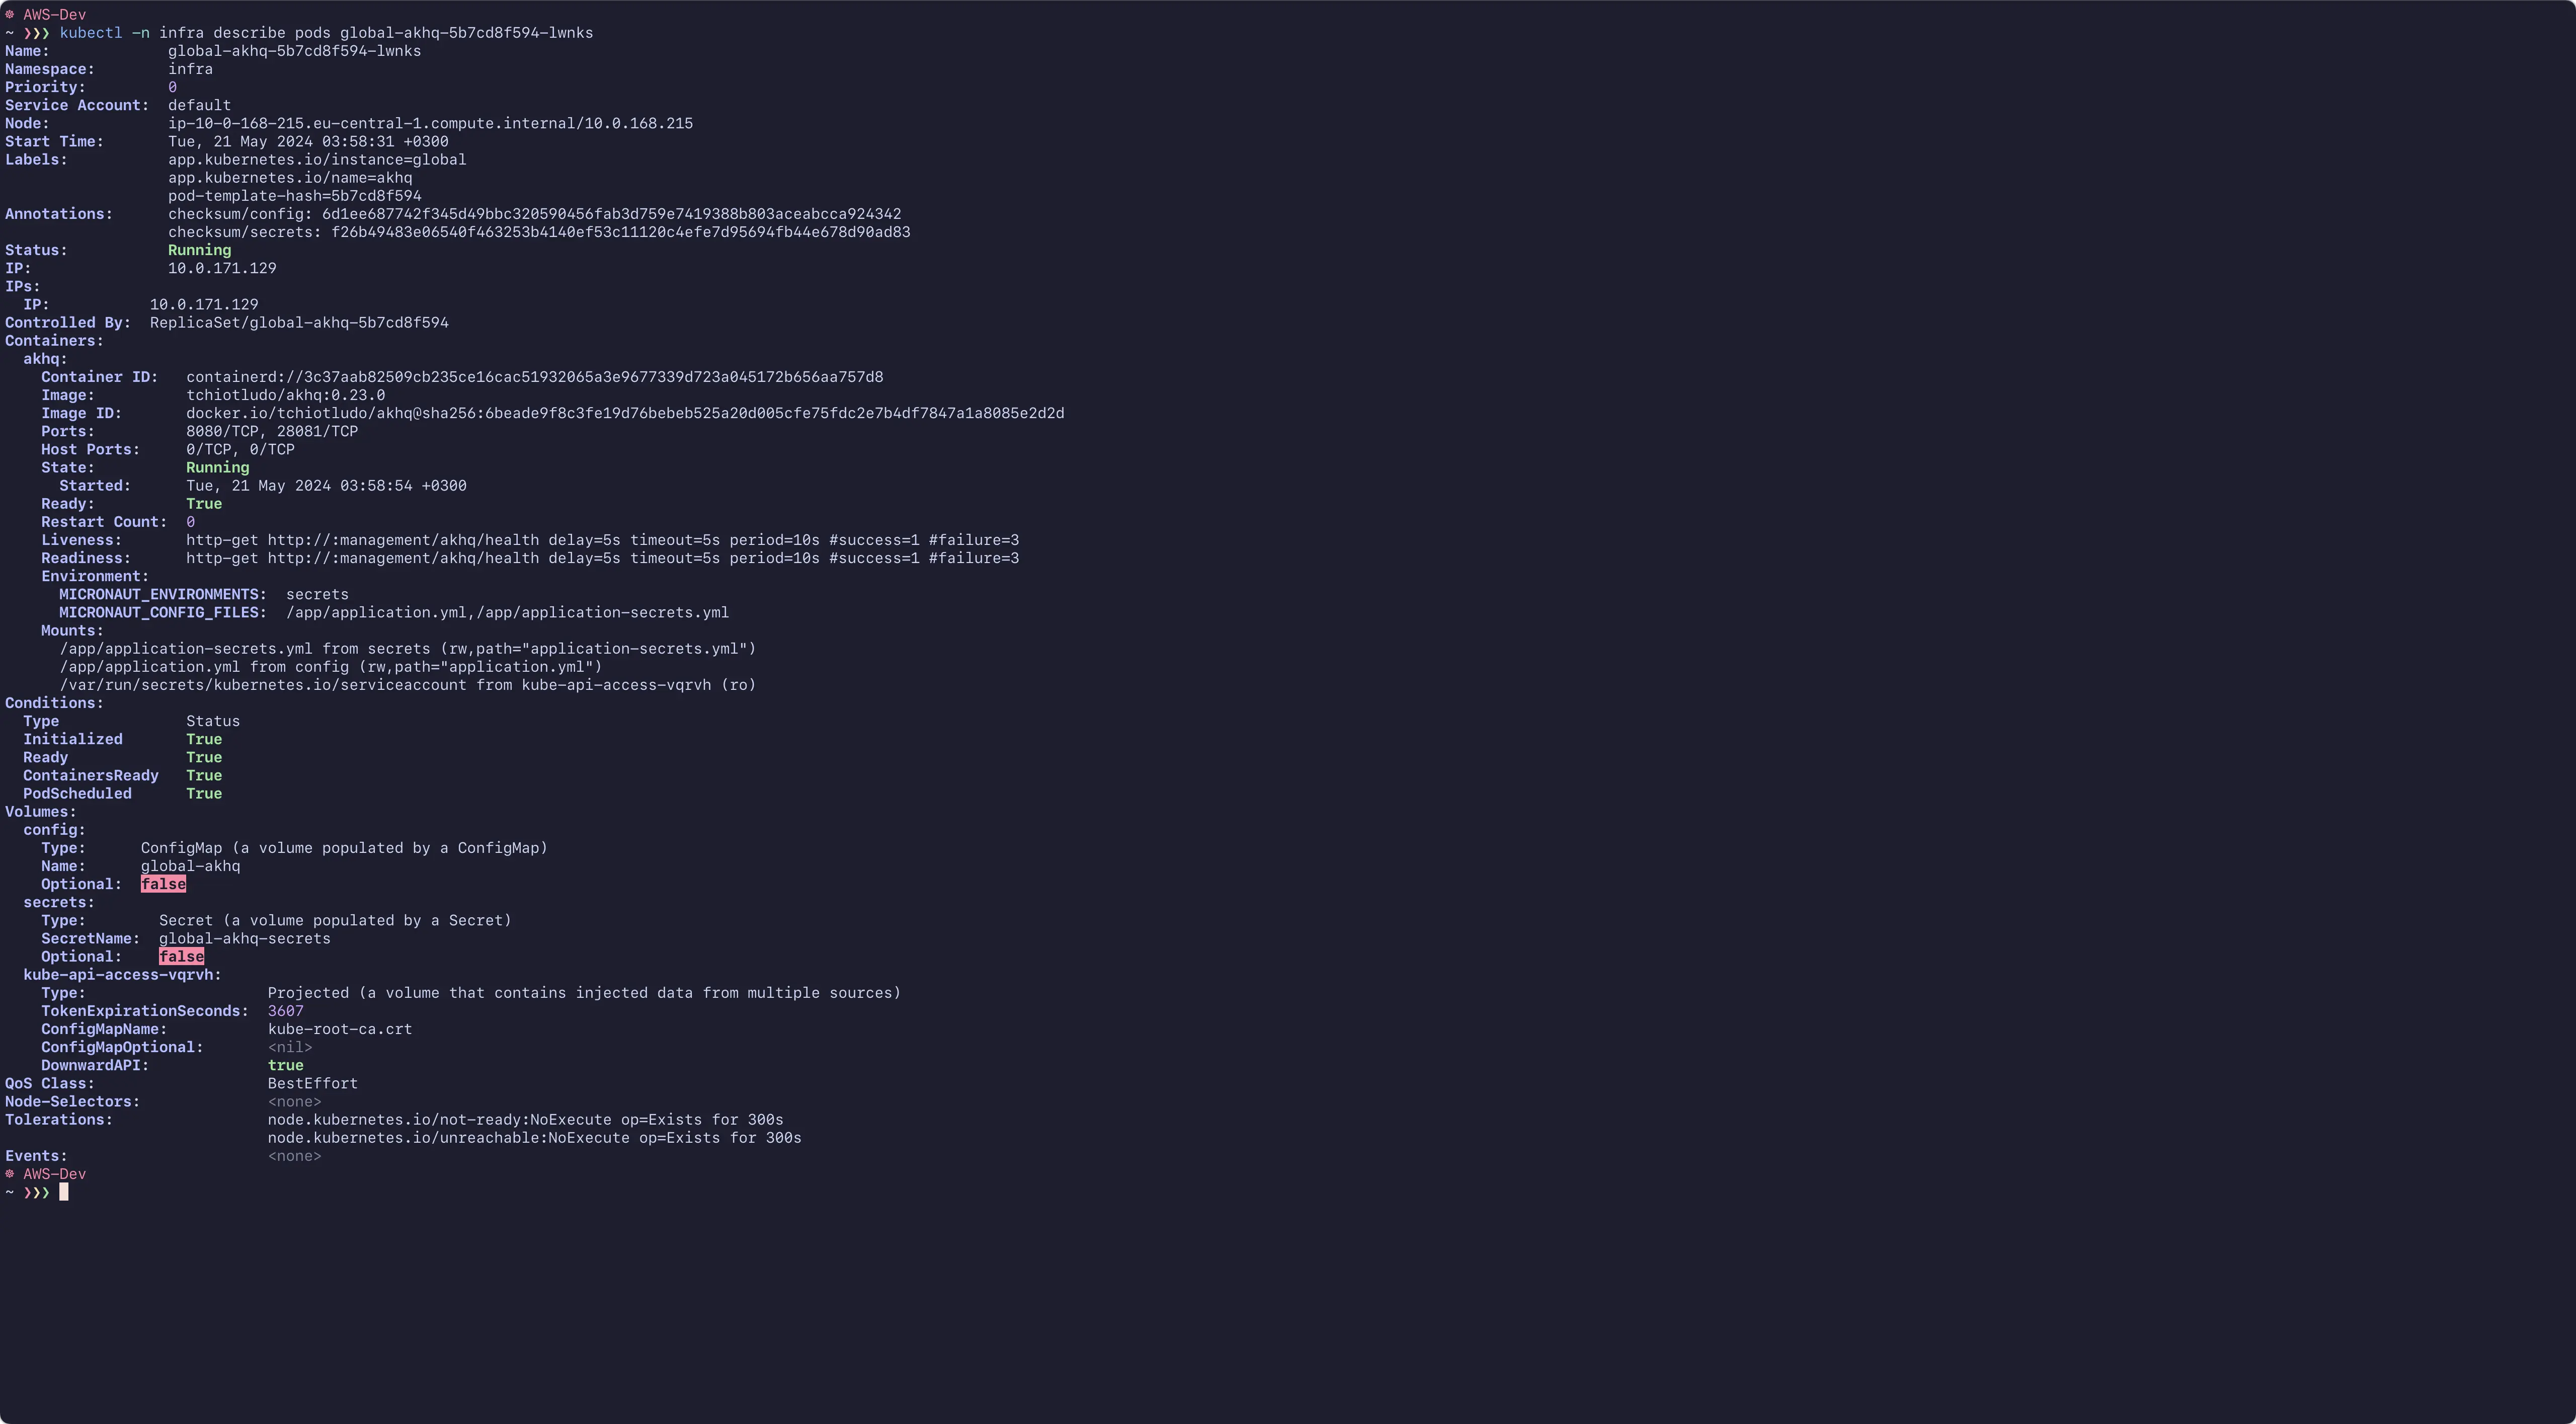This screenshot has width=2576, height=1424.
Task: Click the AWS-Dev kube context icon at top
Action: [10, 15]
